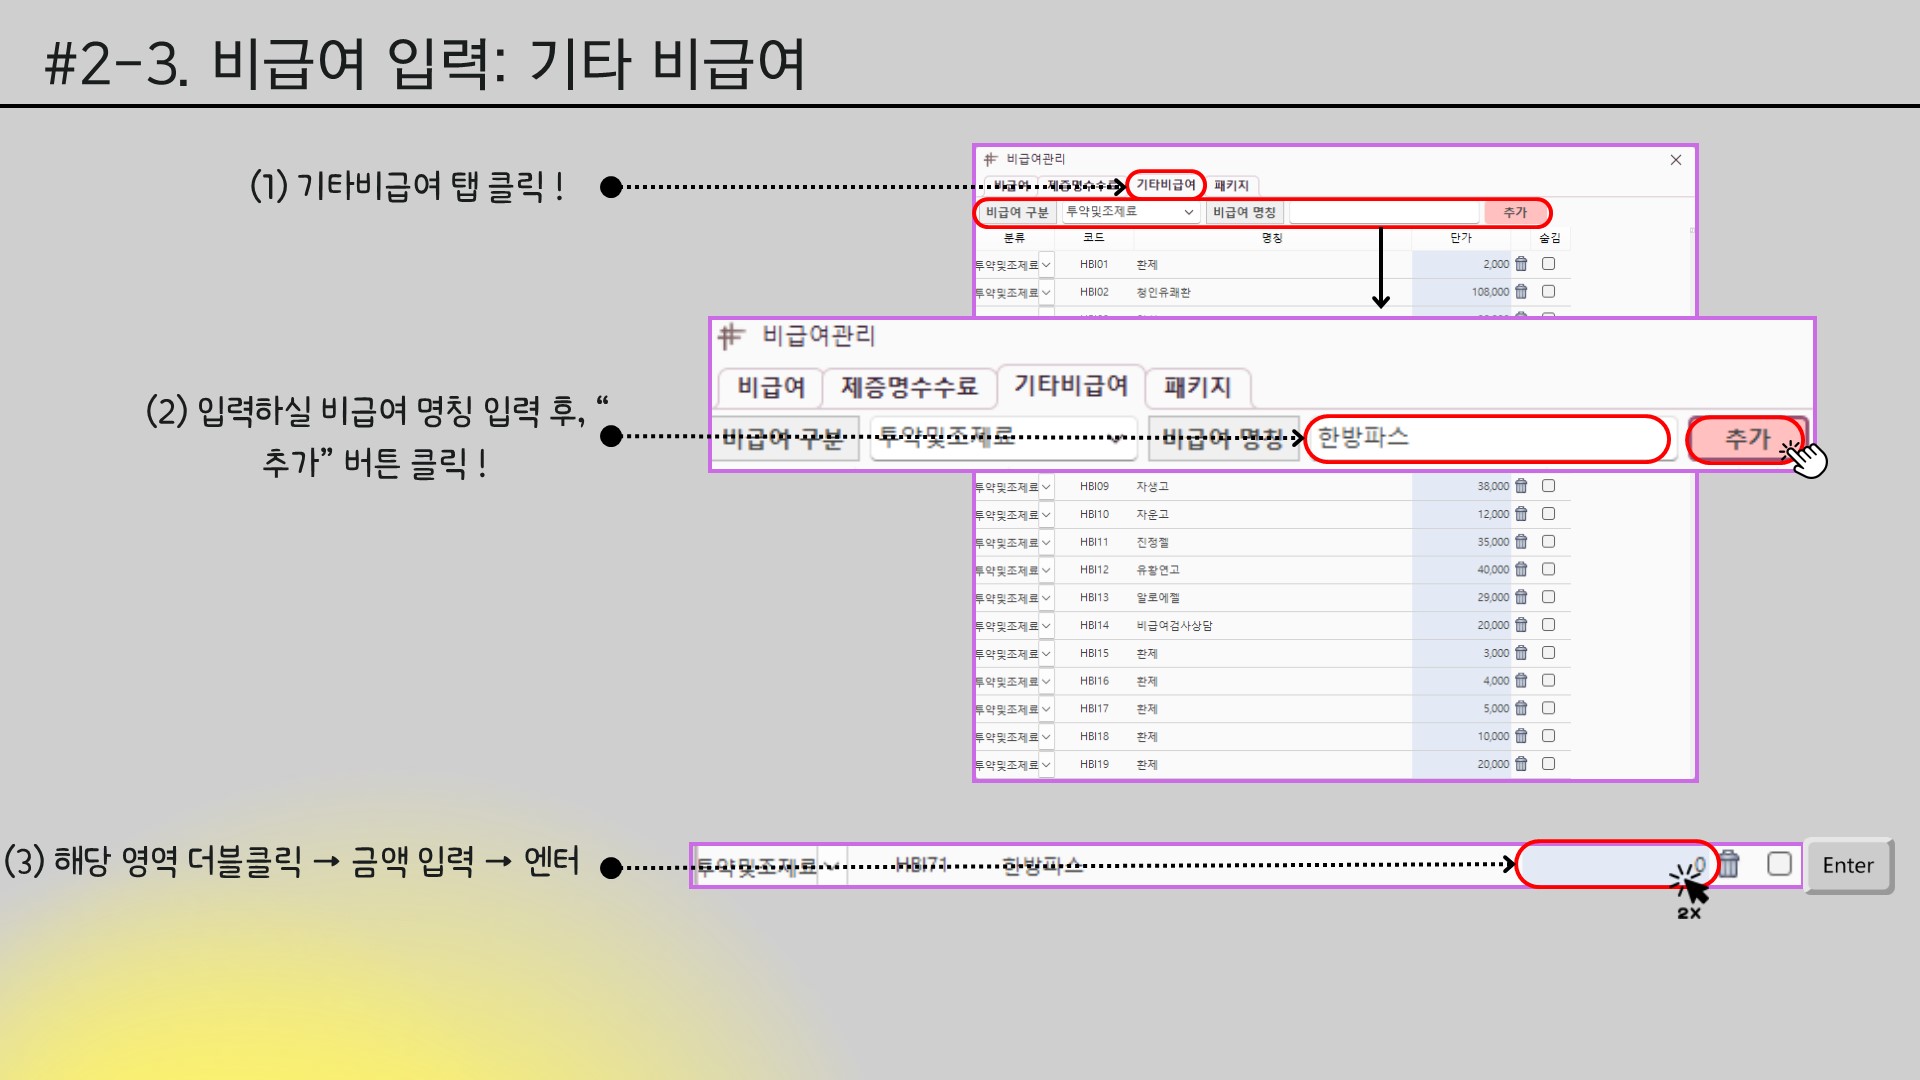This screenshot has width=1920, height=1080.
Task: Click trash icon on 유황연고 row
Action: pyautogui.click(x=1521, y=569)
